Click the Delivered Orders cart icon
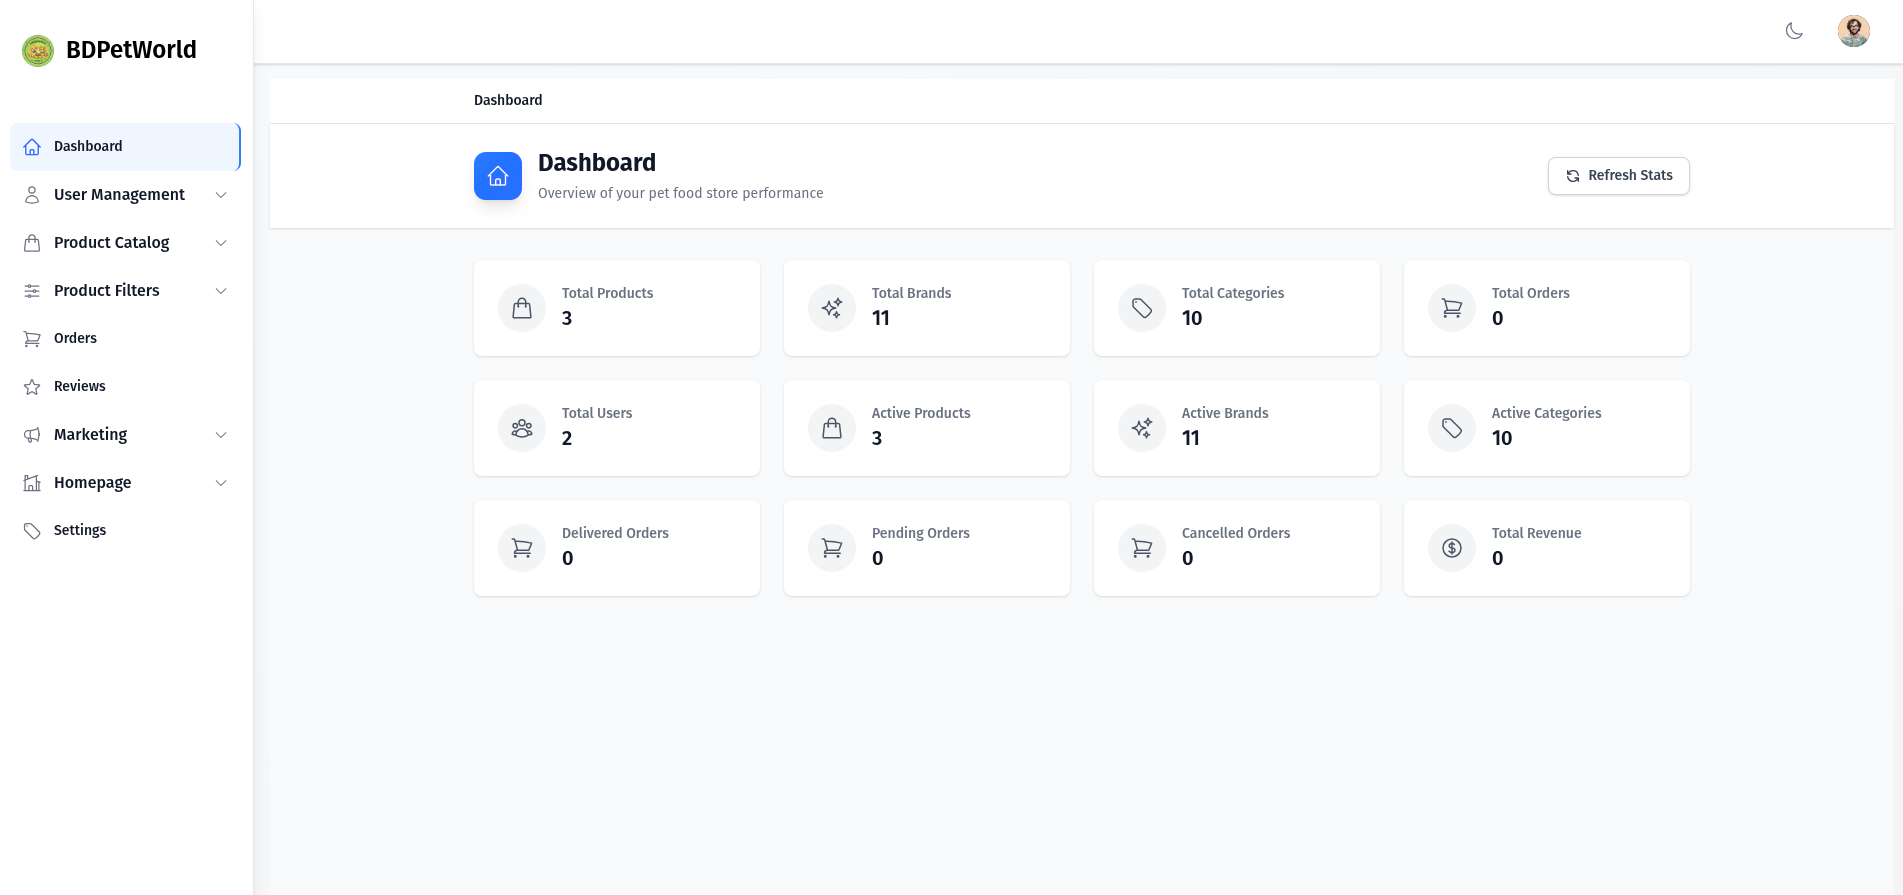The image size is (1903, 895). (522, 548)
